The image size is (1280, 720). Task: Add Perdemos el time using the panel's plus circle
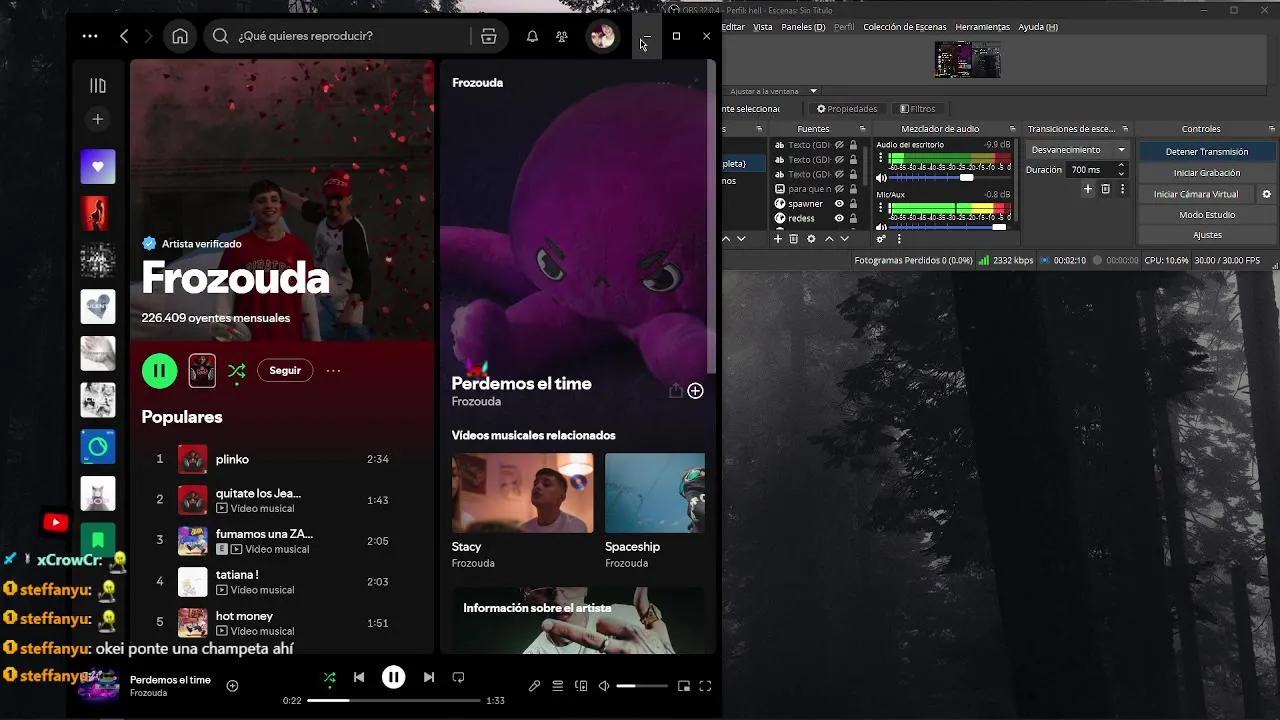(x=695, y=391)
